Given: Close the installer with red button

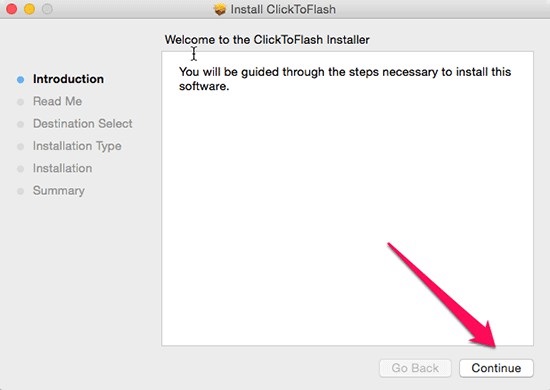Looking at the screenshot, I should pyautogui.click(x=12, y=9).
